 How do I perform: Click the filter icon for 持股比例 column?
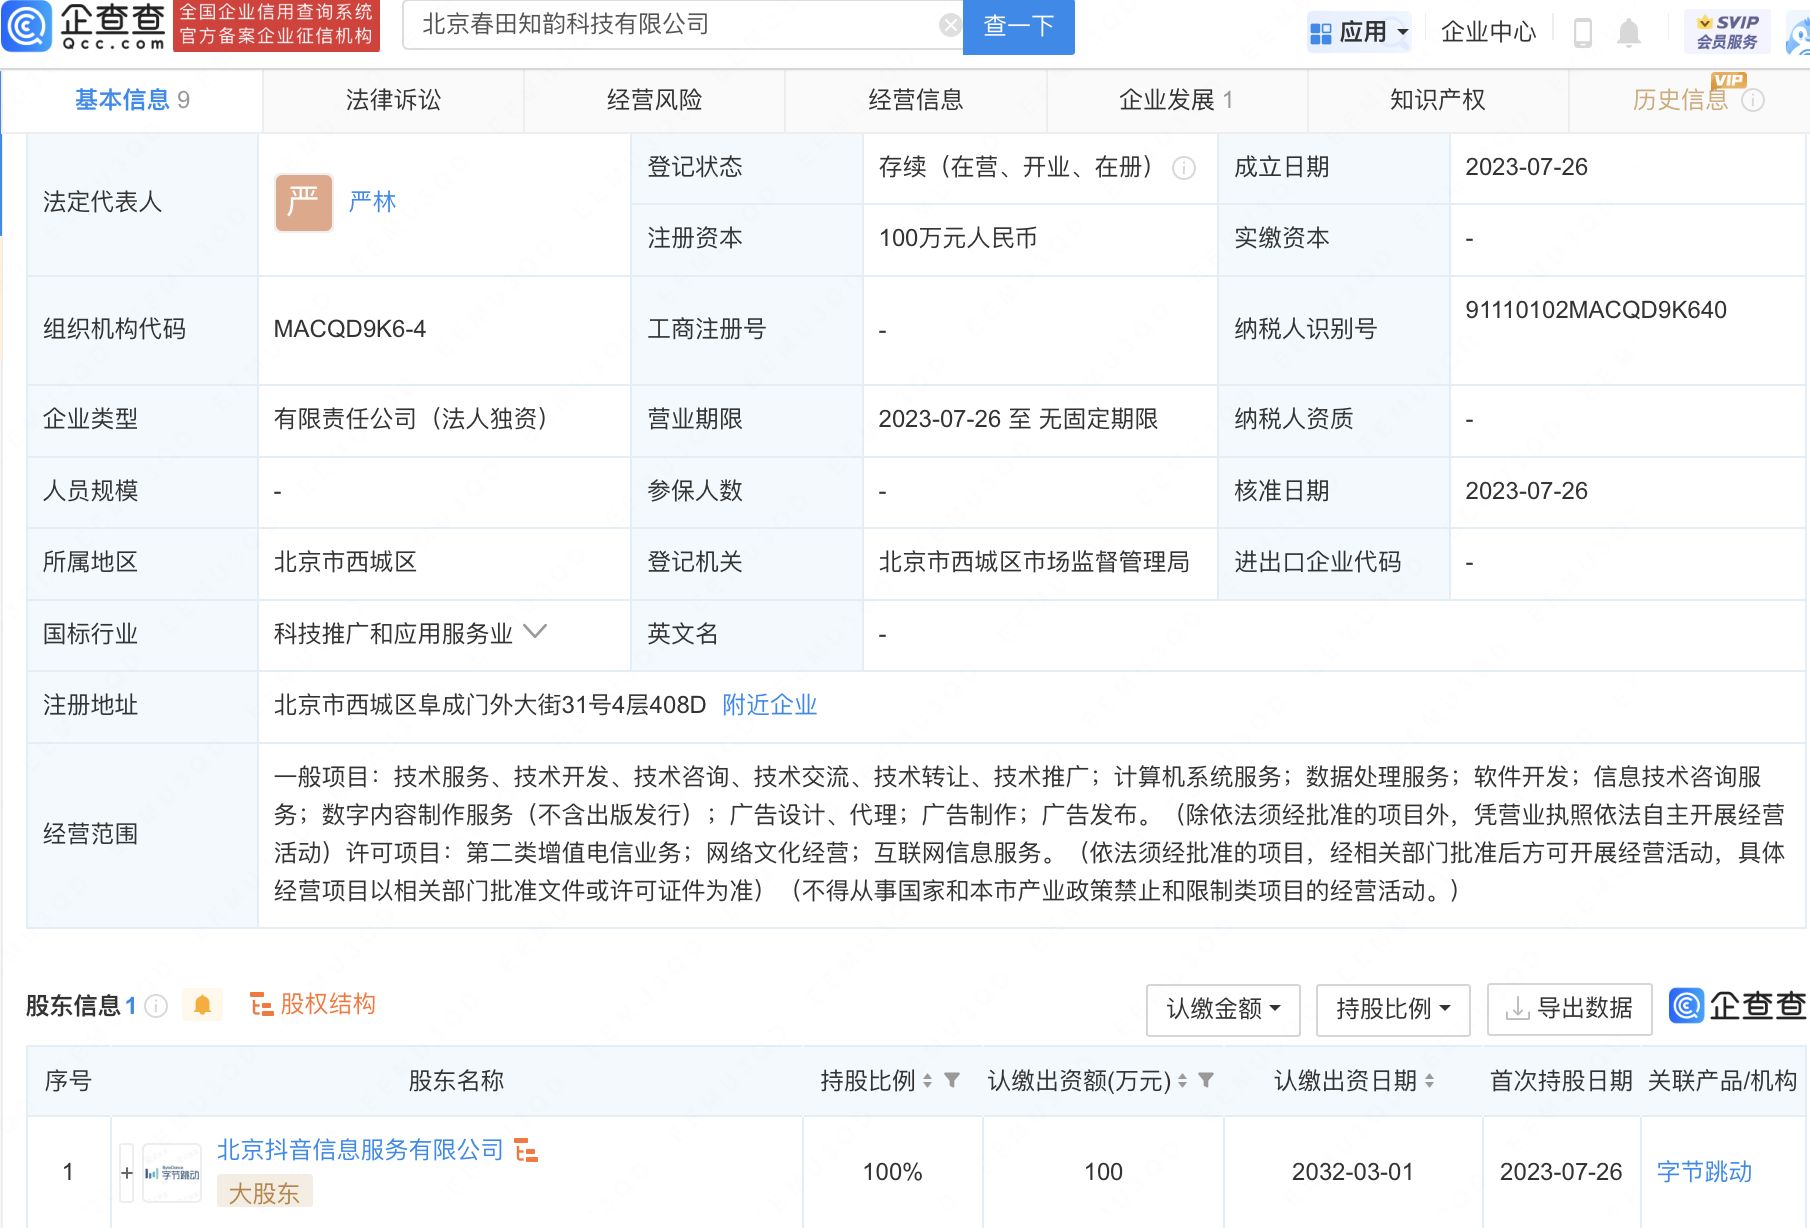[x=952, y=1080]
